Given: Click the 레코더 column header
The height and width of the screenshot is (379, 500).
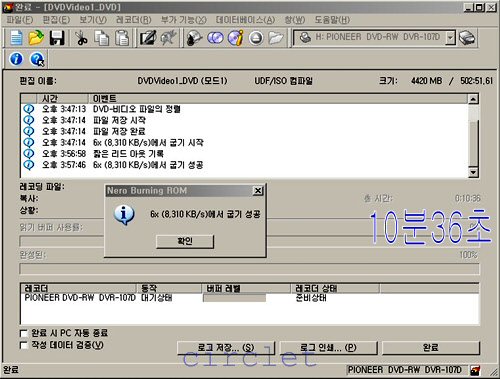Looking at the screenshot, I should pos(79,288).
